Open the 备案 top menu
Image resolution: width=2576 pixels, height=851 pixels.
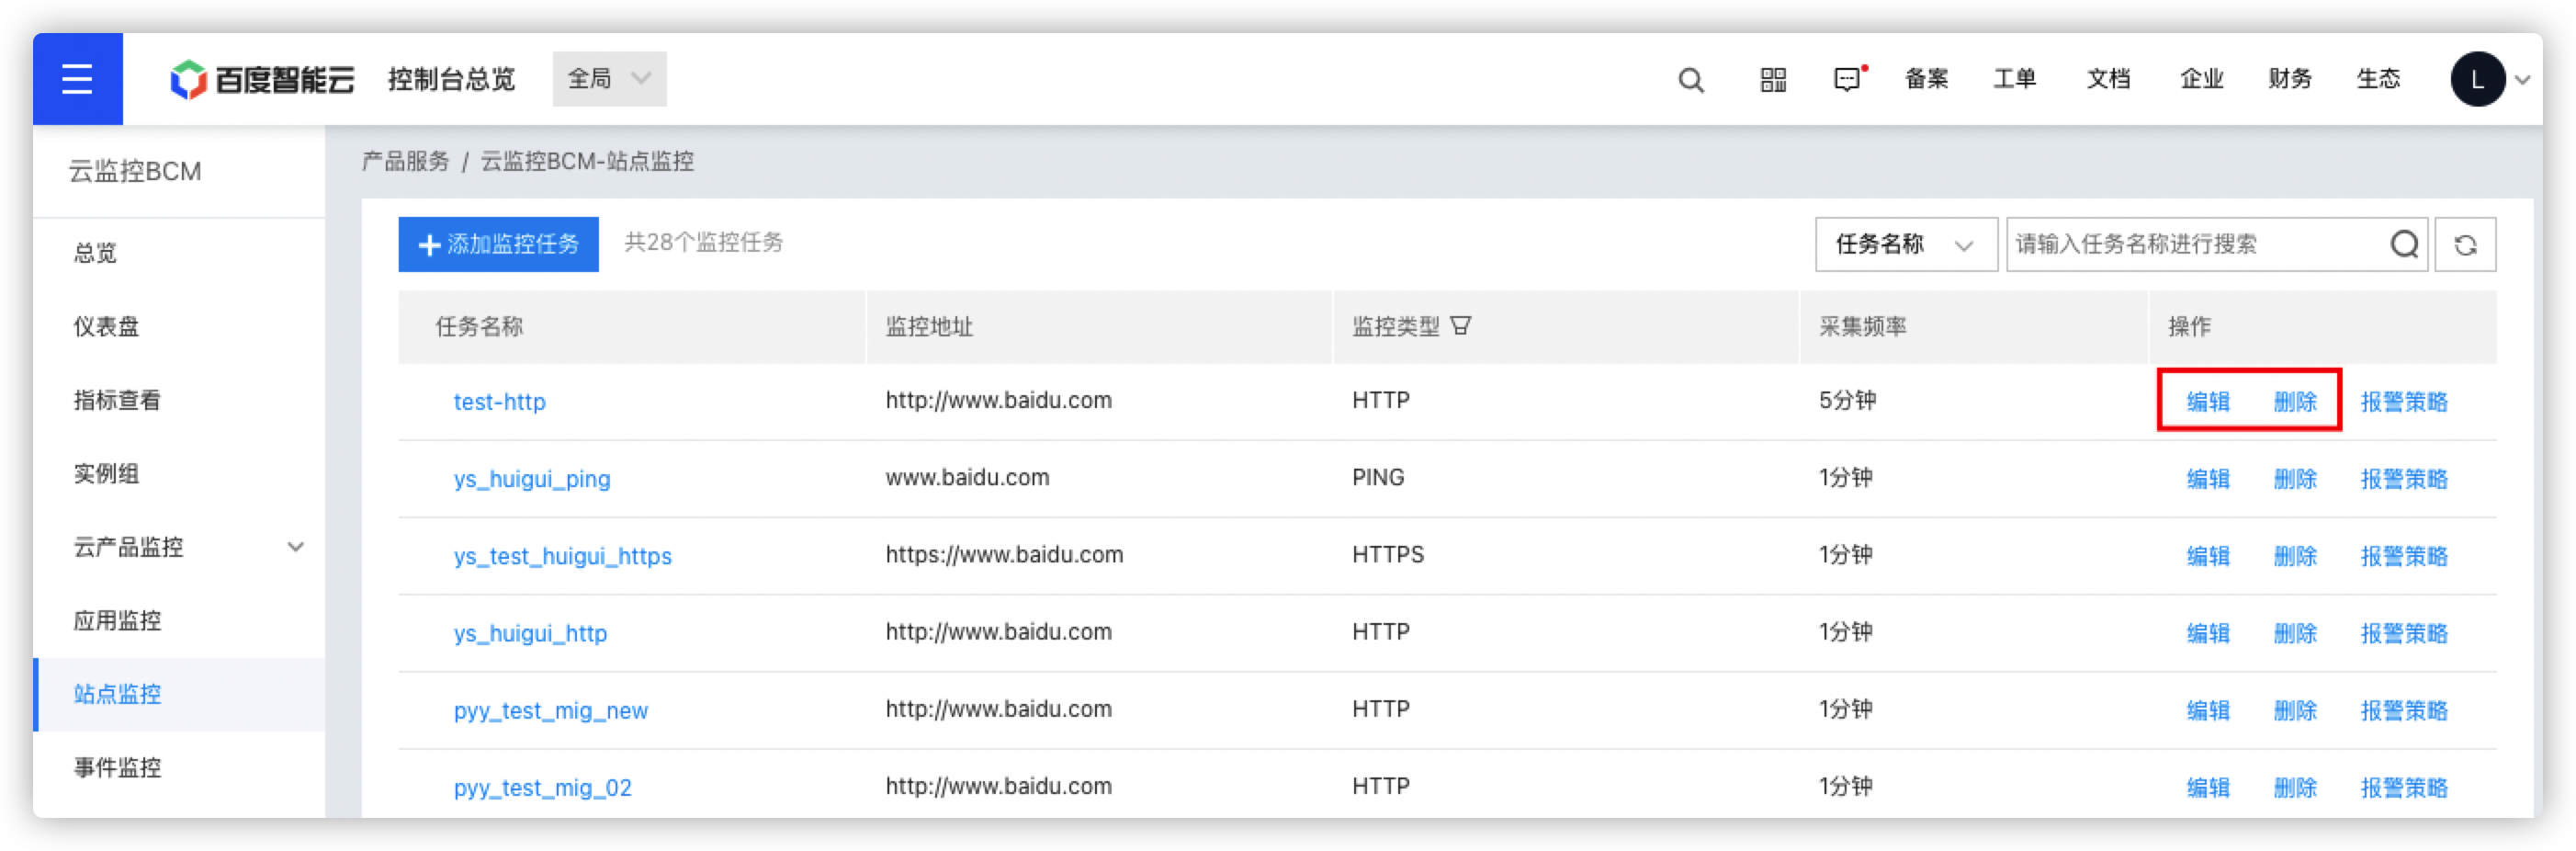(1926, 79)
